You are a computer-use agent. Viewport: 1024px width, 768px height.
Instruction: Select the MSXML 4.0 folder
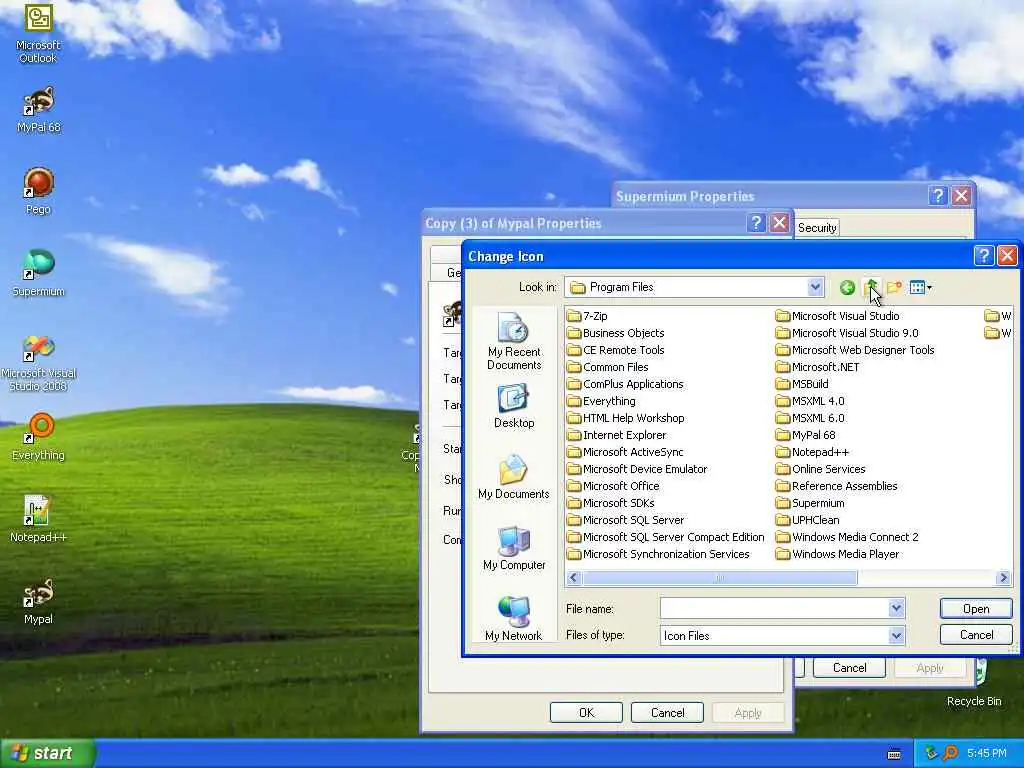(810, 401)
